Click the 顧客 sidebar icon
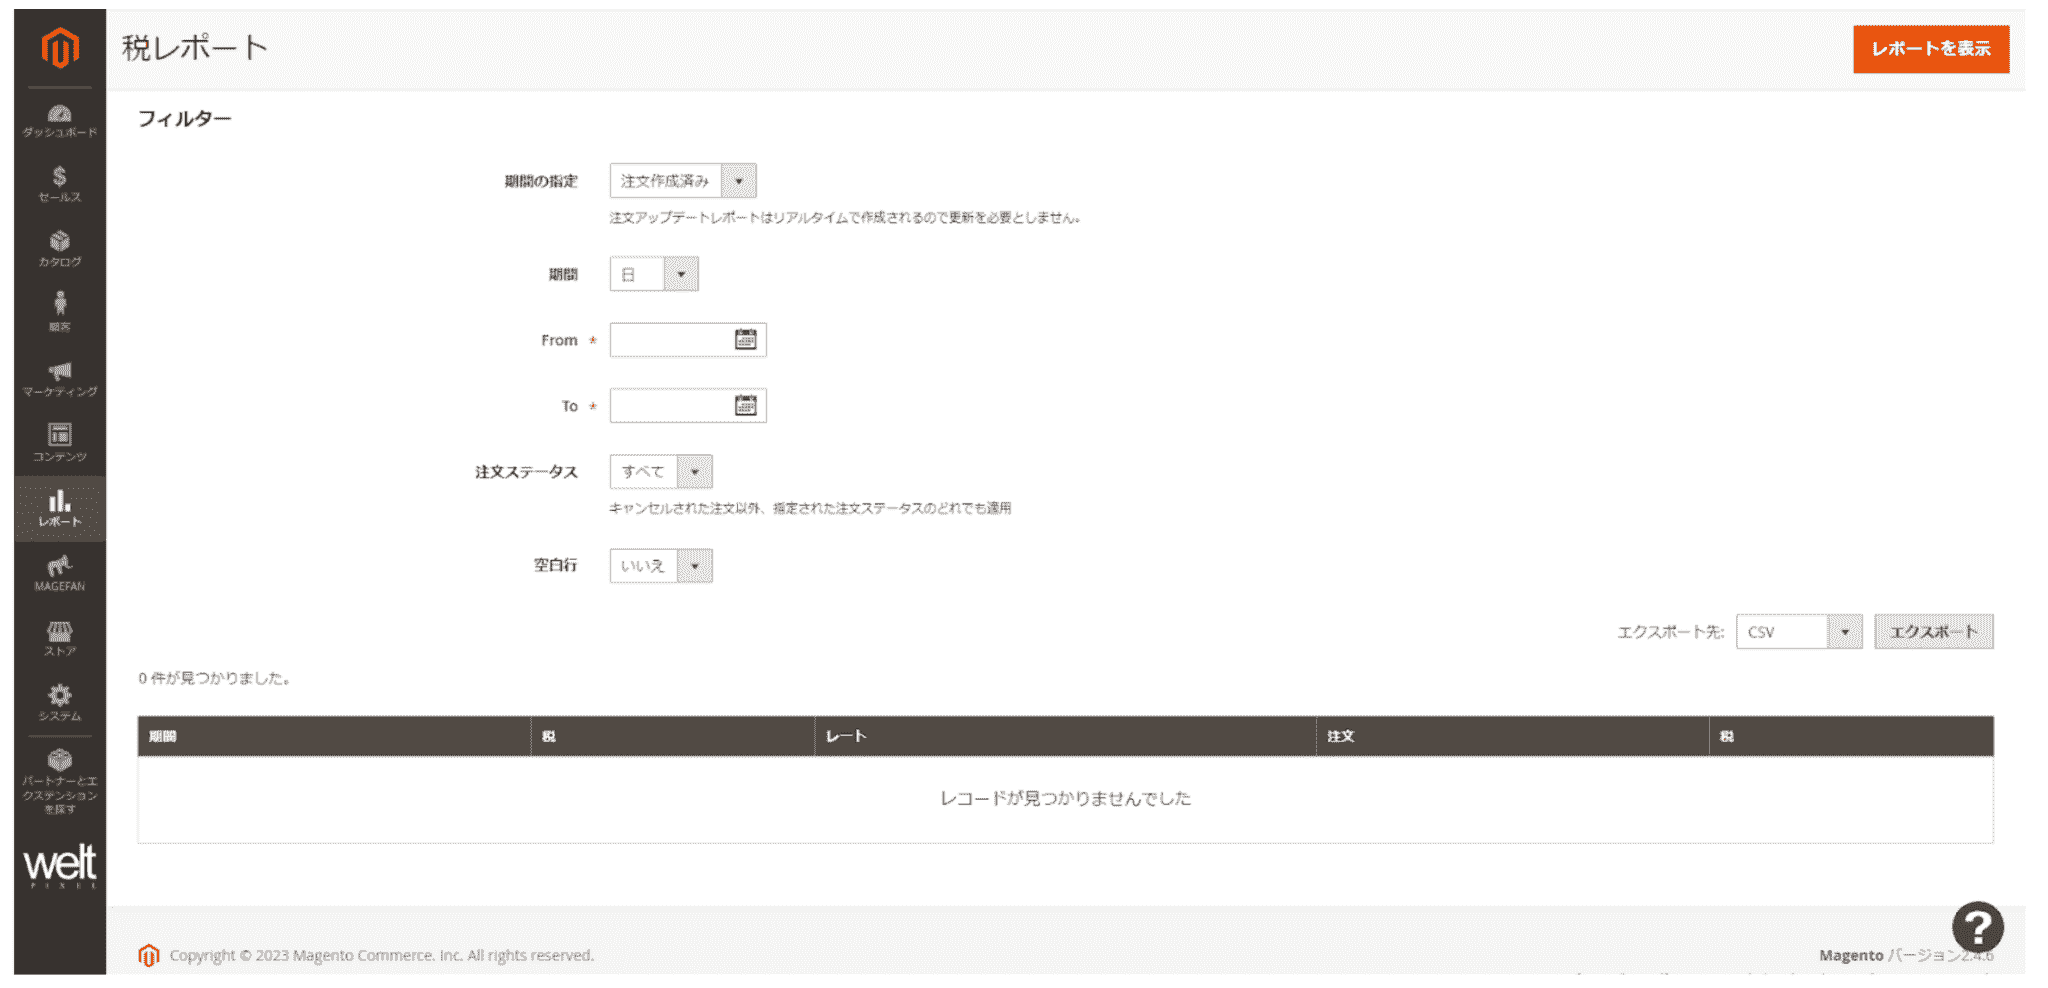Image resolution: width=2048 pixels, height=988 pixels. coord(59,312)
